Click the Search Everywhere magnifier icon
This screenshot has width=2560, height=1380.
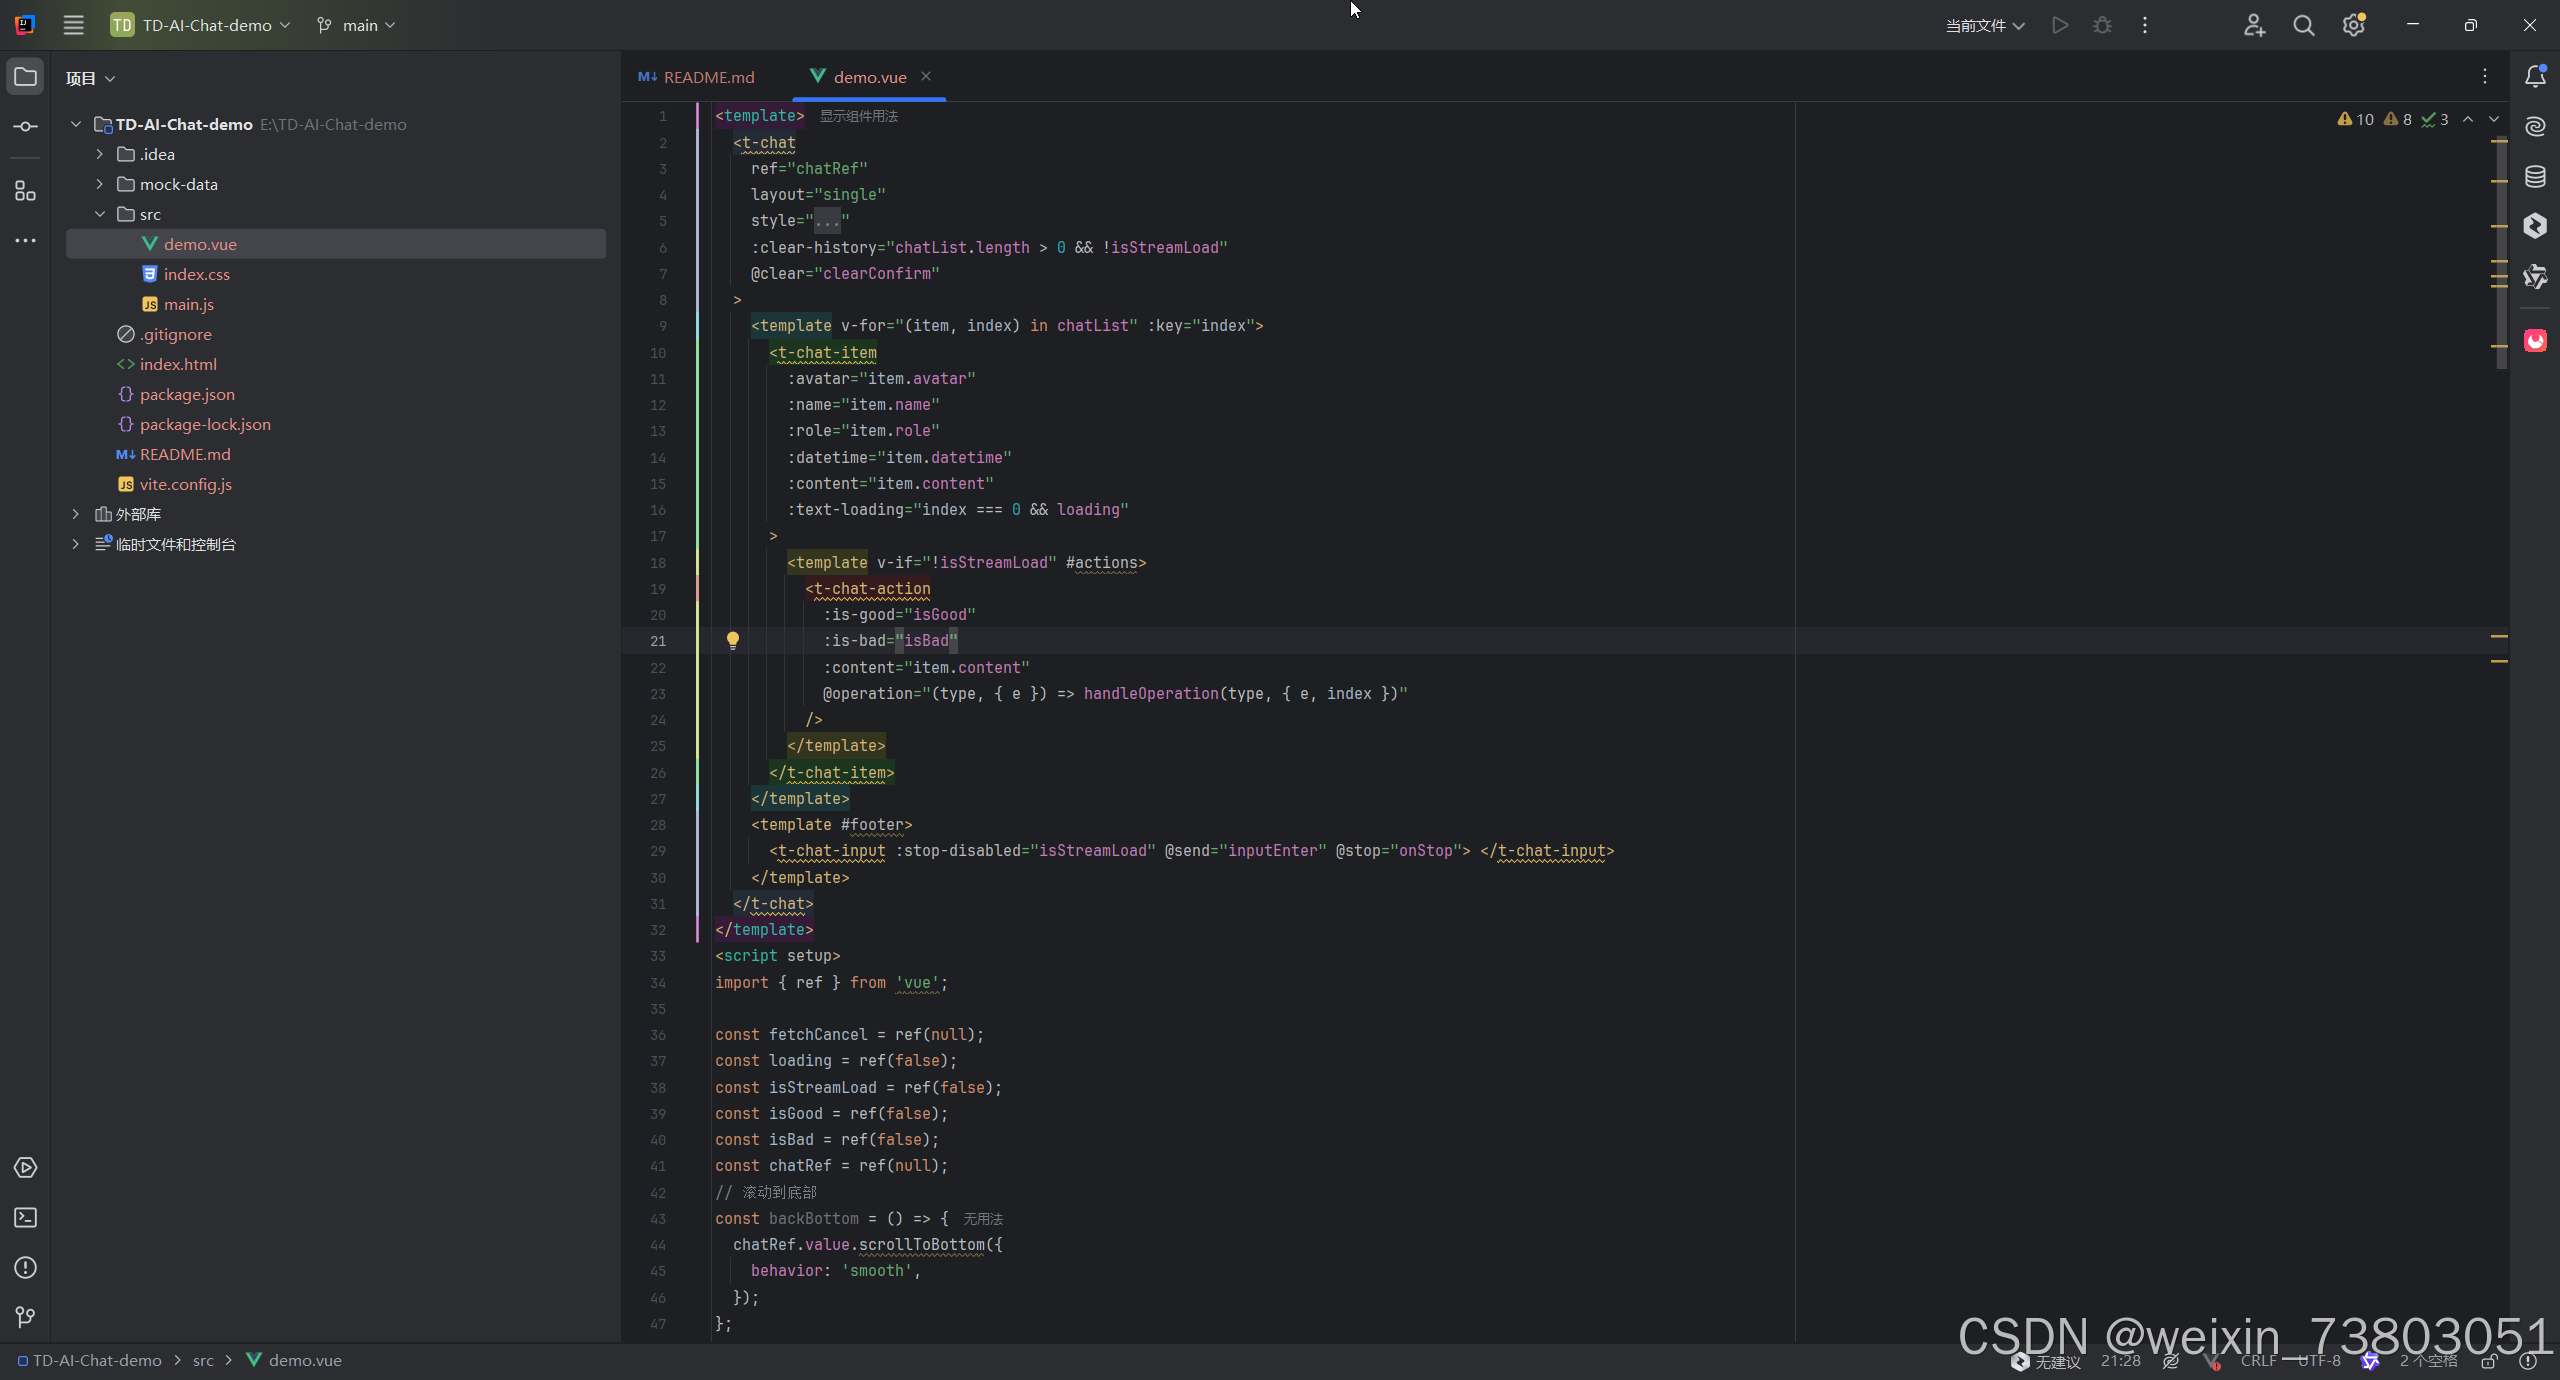(2304, 26)
